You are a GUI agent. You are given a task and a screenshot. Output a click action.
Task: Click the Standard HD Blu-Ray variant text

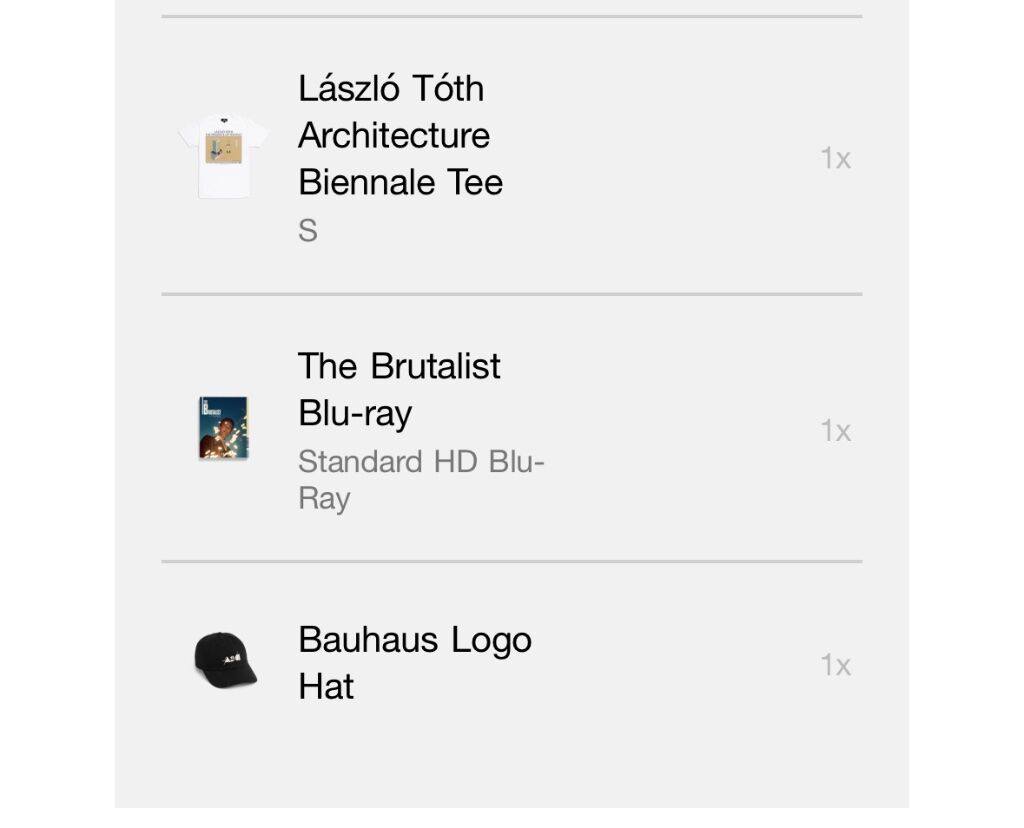tap(421, 480)
